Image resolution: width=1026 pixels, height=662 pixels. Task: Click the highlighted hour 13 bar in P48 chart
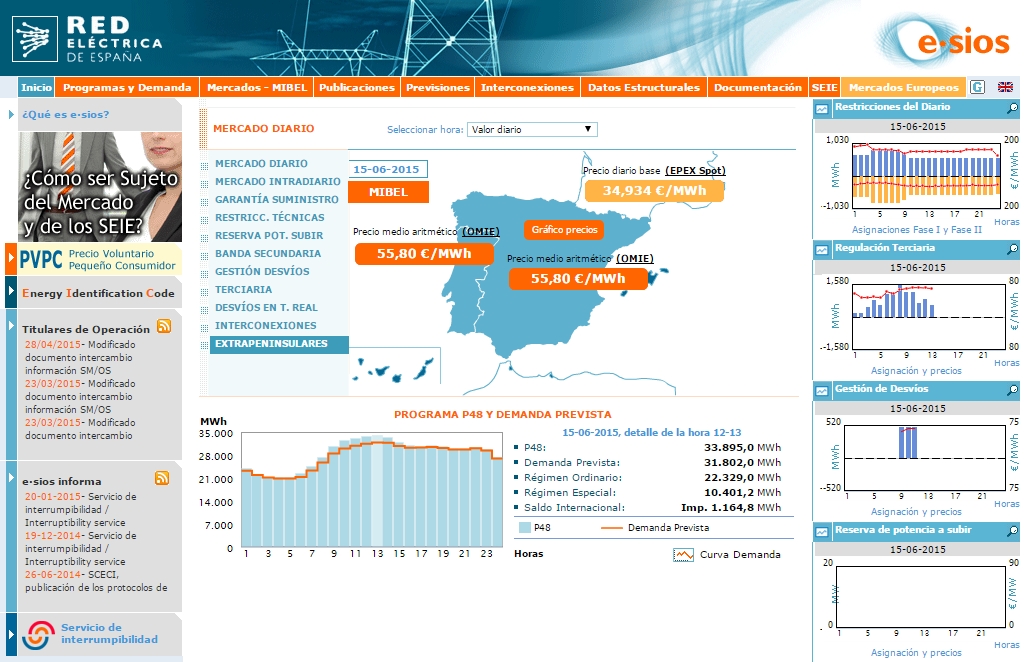coord(378,491)
